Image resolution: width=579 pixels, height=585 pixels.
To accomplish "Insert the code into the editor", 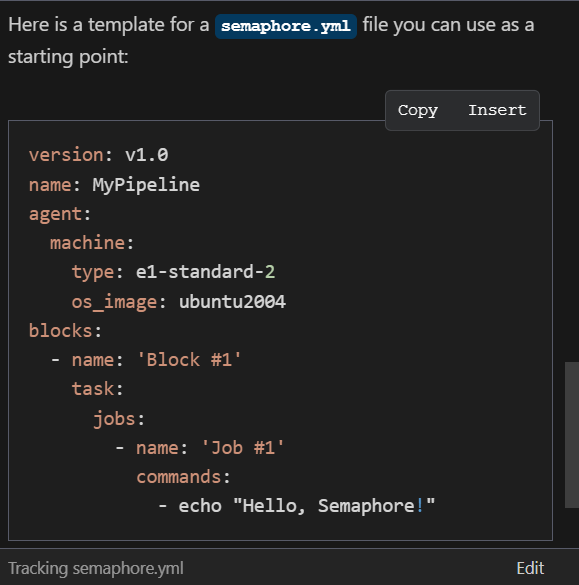I will pos(497,110).
